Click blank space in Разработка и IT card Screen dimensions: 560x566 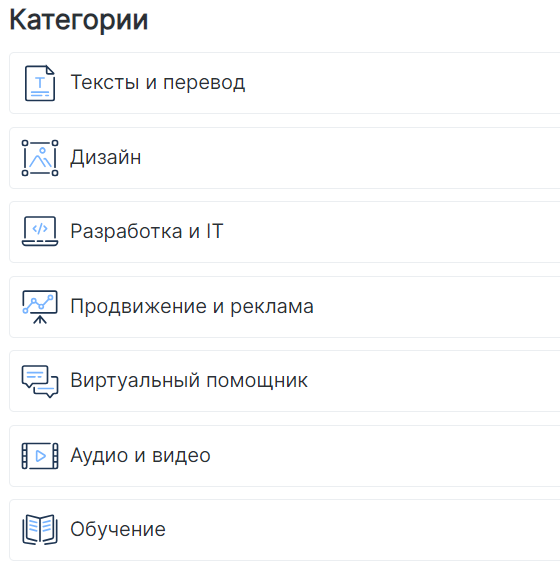click(x=397, y=232)
